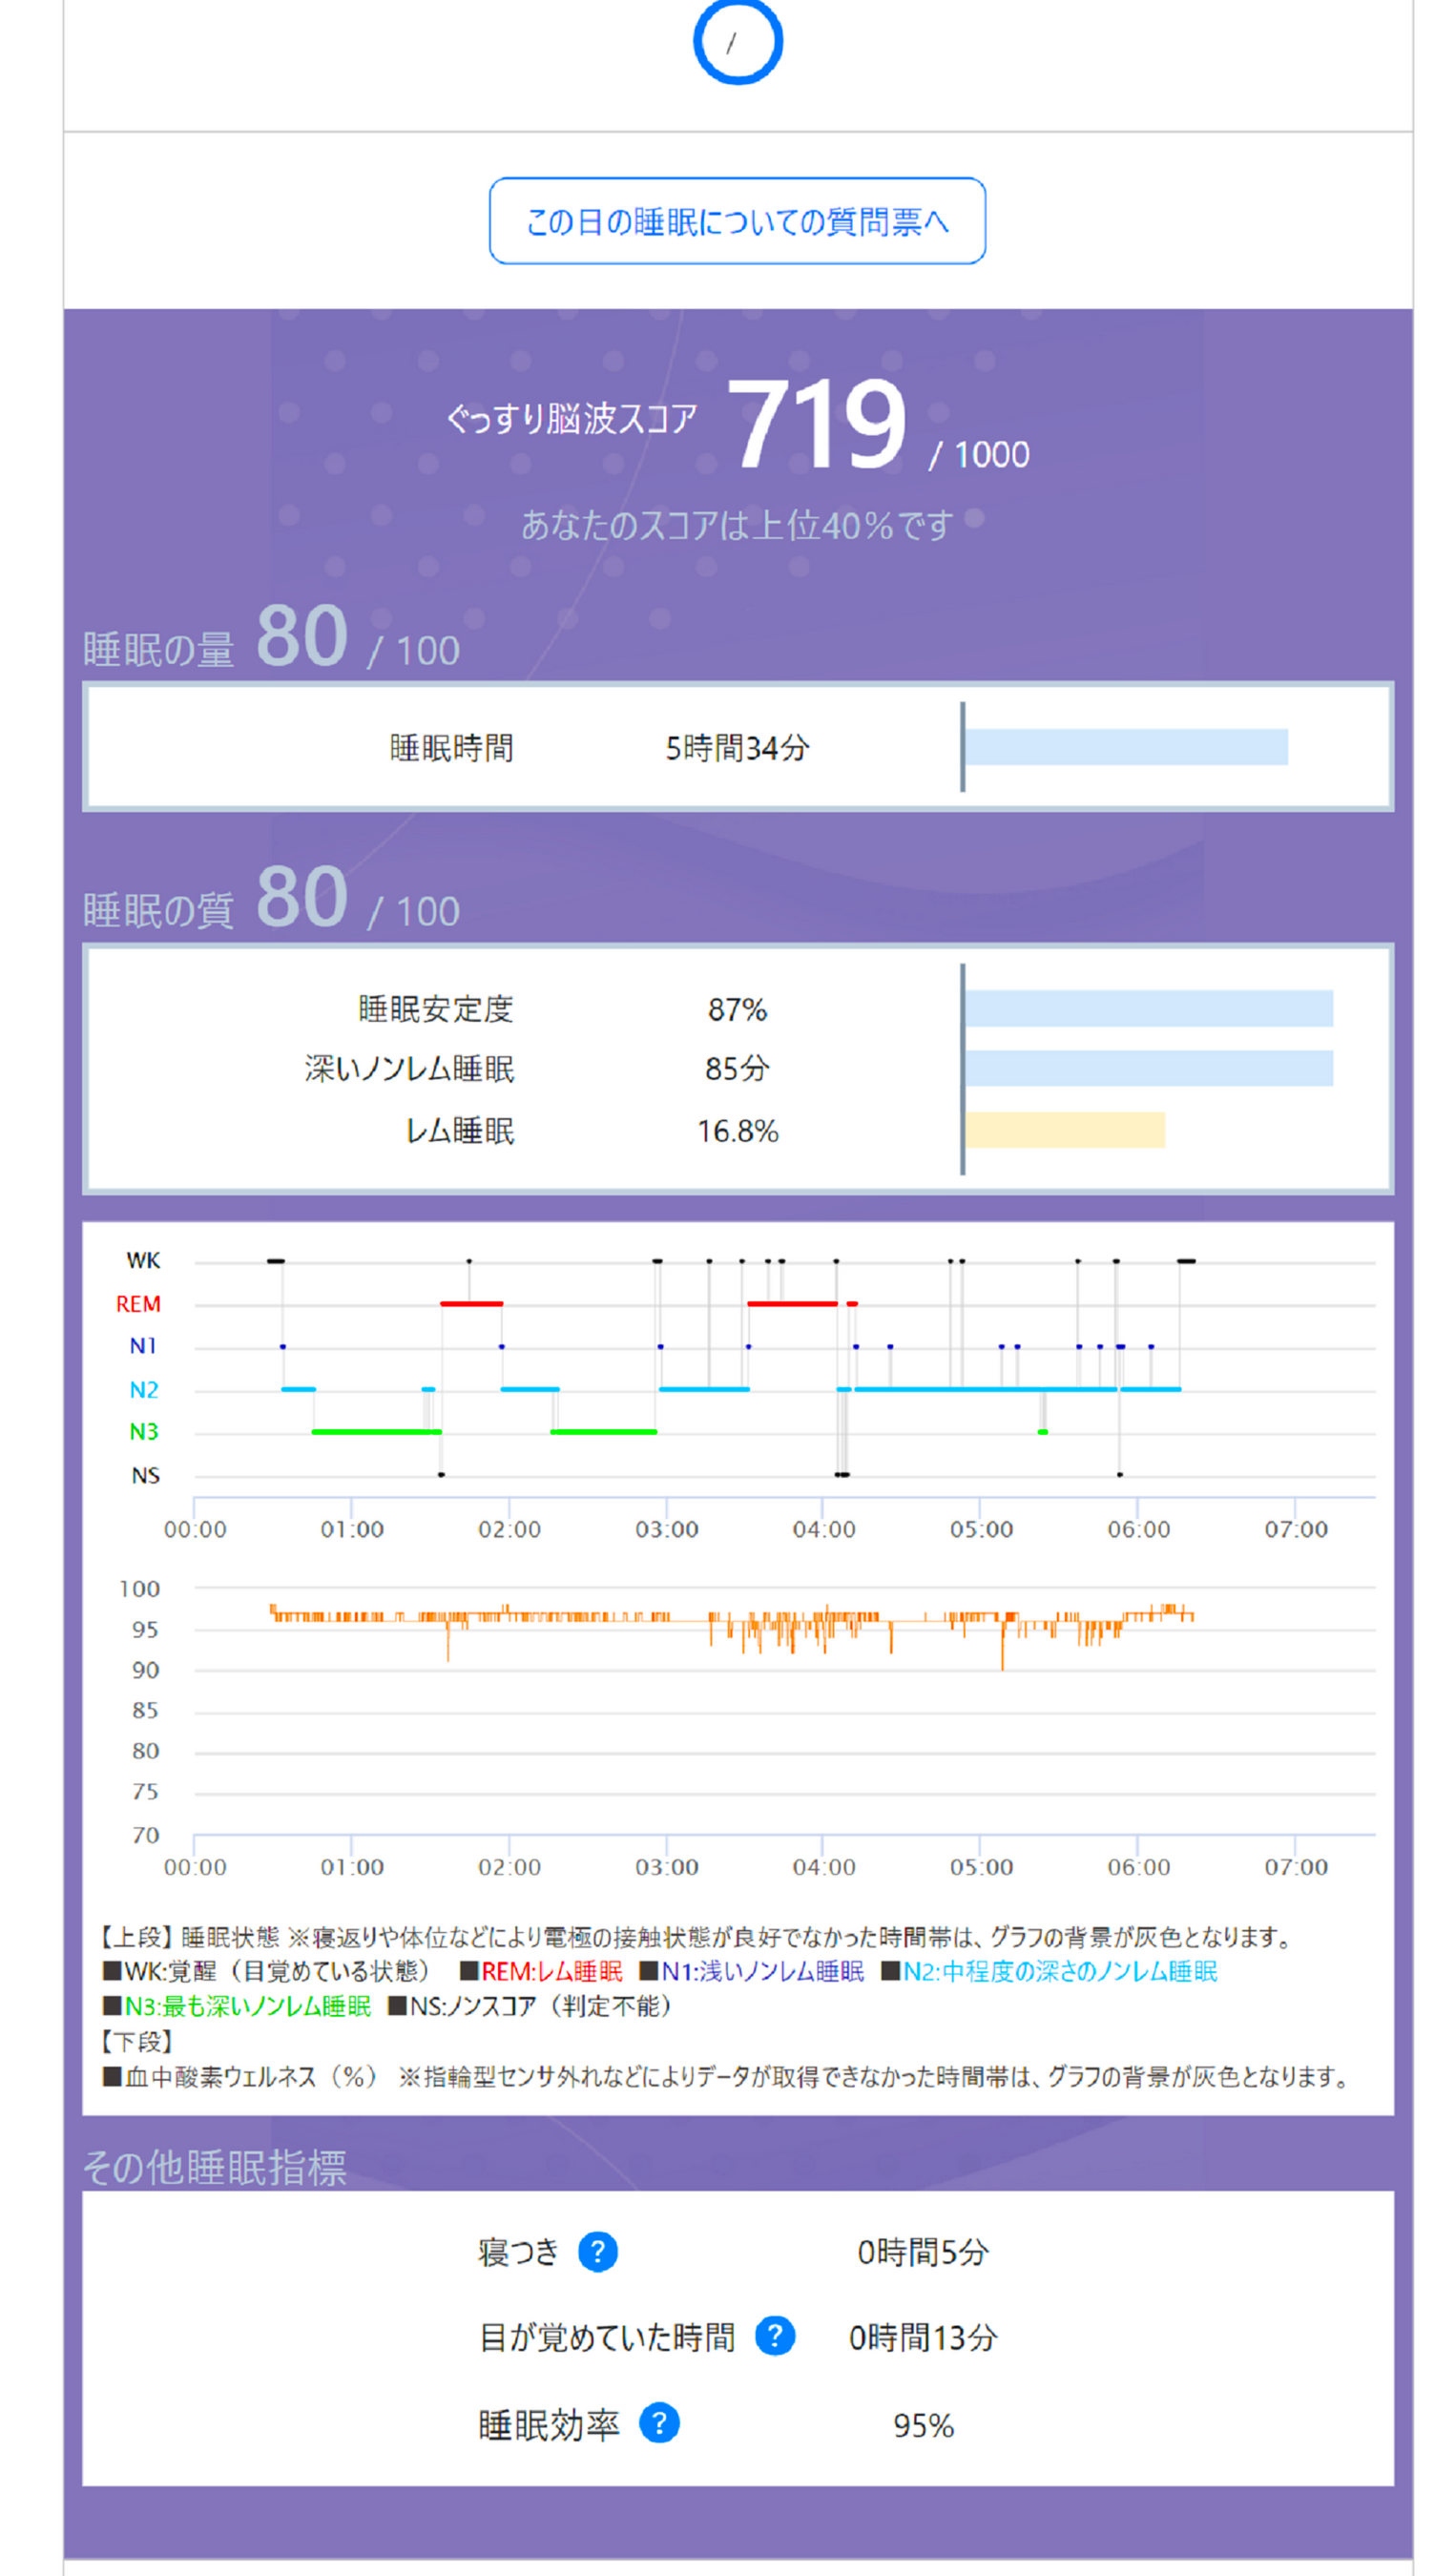Screen dimensions: 1455x2576
Task: Click the help icon beside 睡眠効率
Action: click(659, 2423)
